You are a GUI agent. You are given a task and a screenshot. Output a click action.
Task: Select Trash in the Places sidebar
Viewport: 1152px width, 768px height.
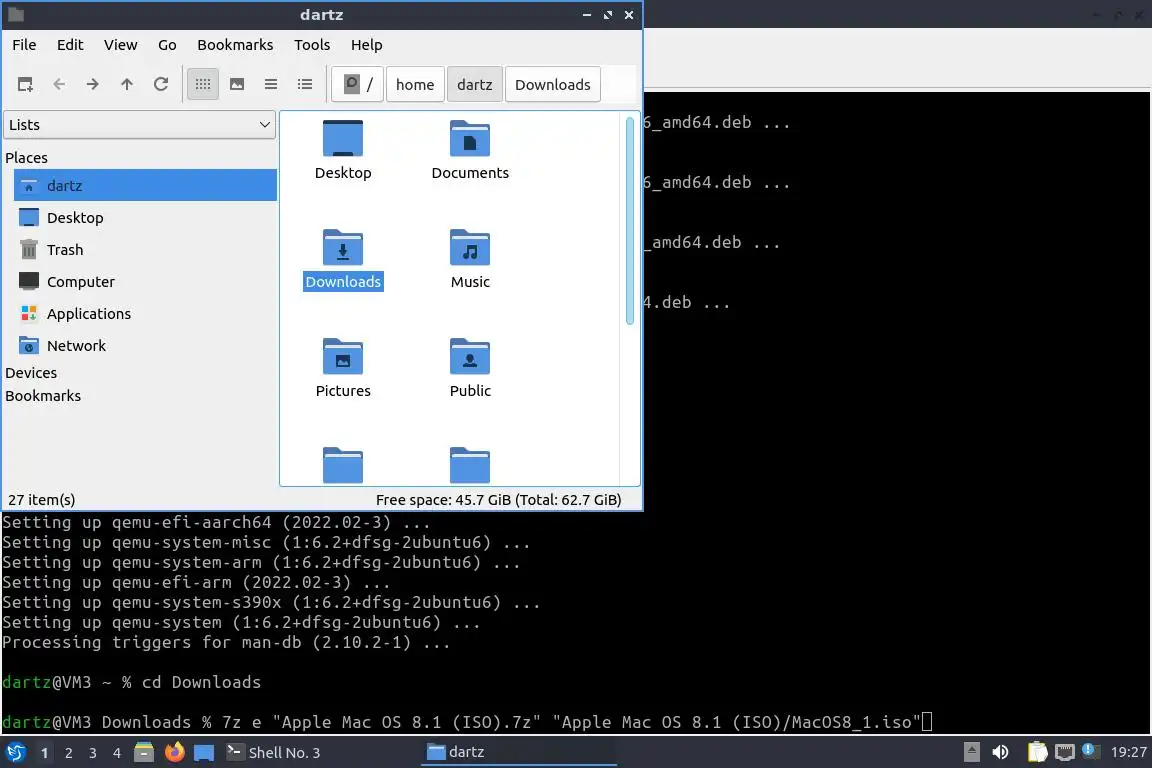coord(145,250)
